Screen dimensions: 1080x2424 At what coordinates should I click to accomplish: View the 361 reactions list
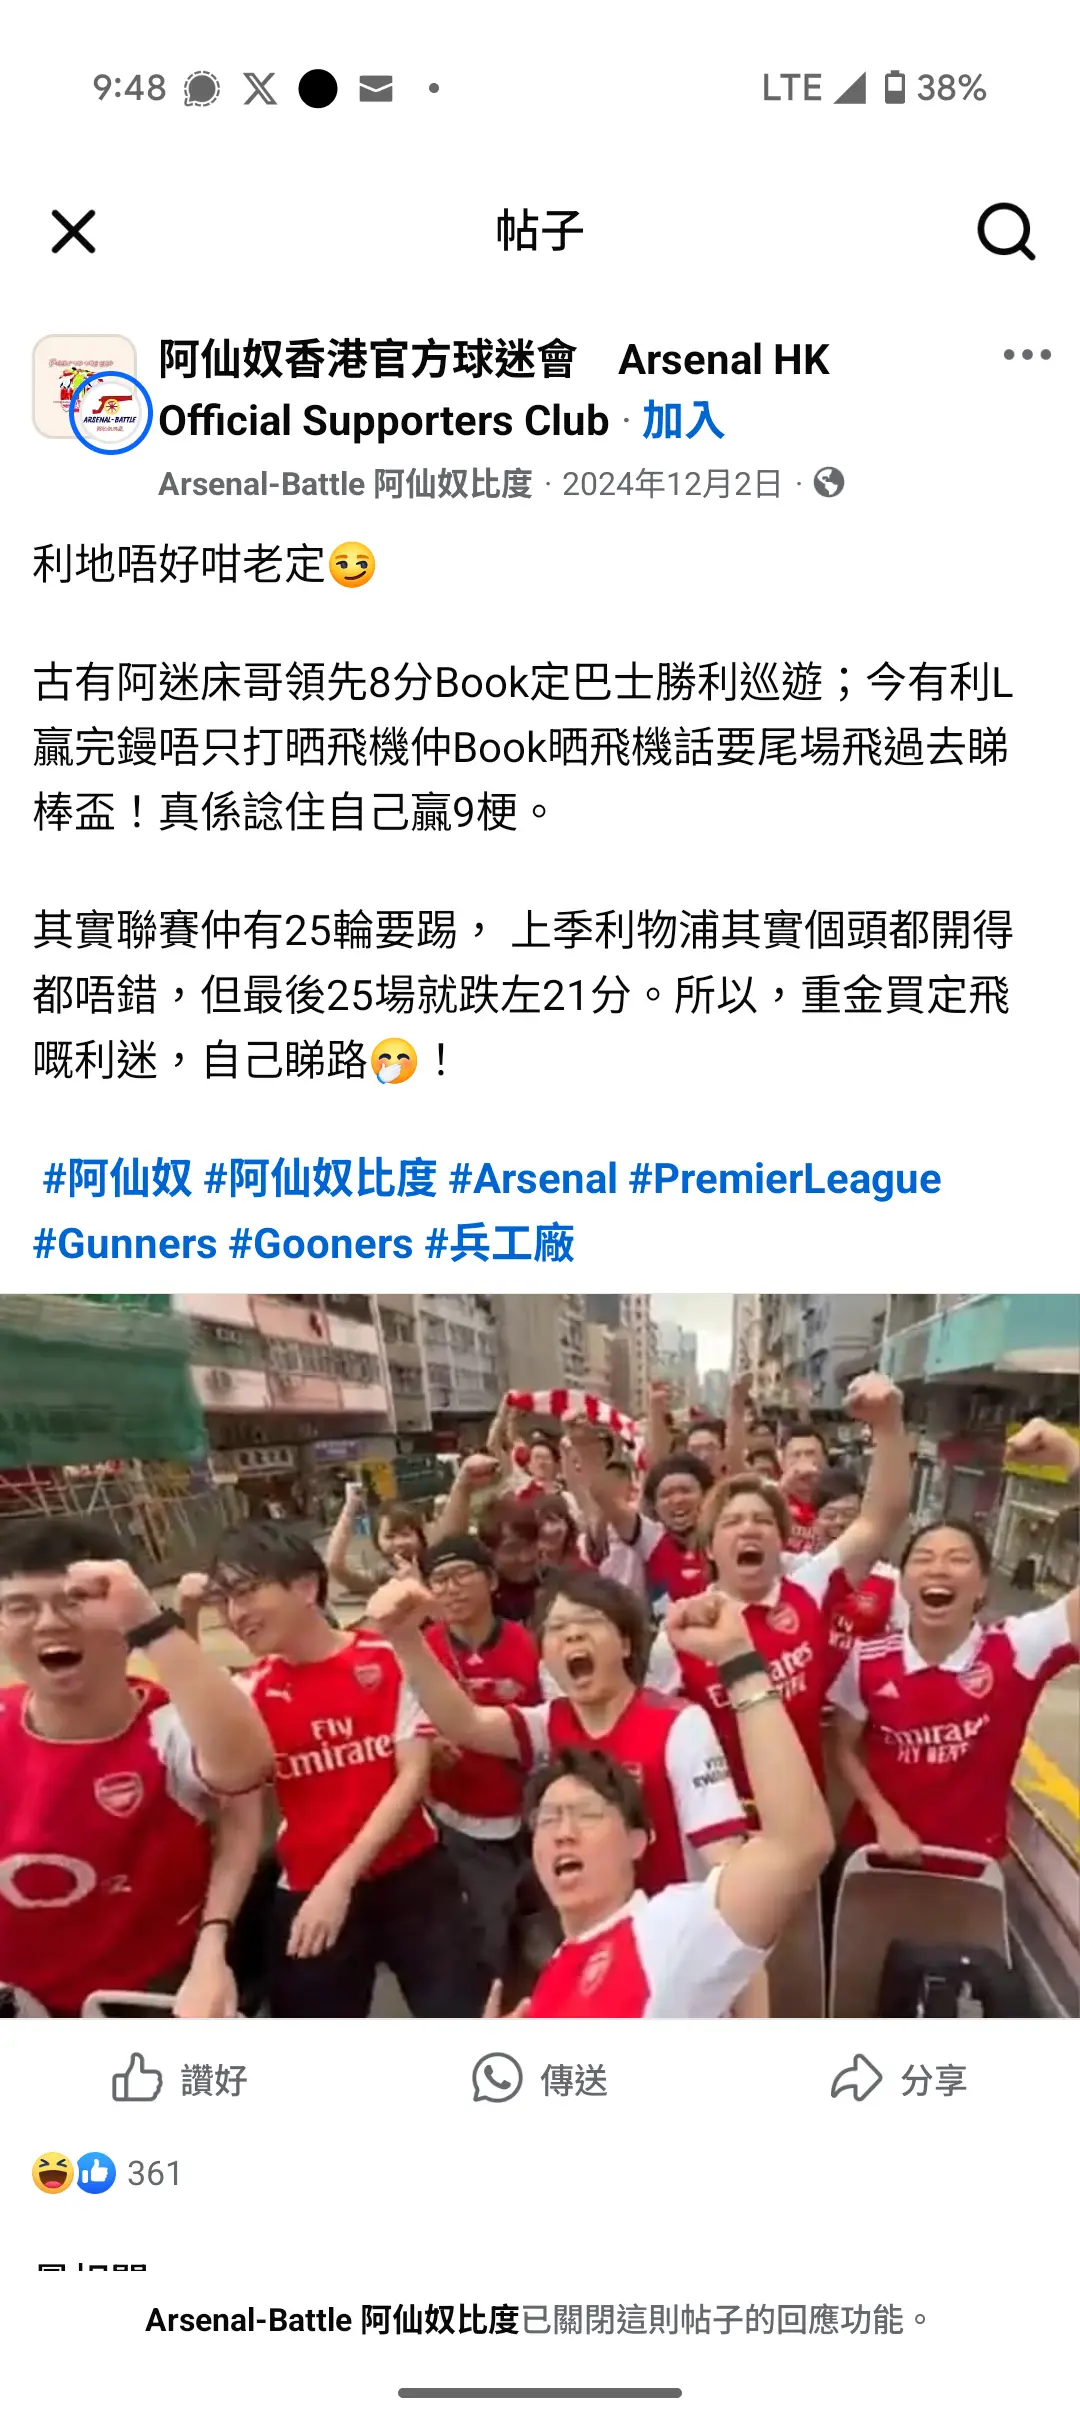[107, 2173]
